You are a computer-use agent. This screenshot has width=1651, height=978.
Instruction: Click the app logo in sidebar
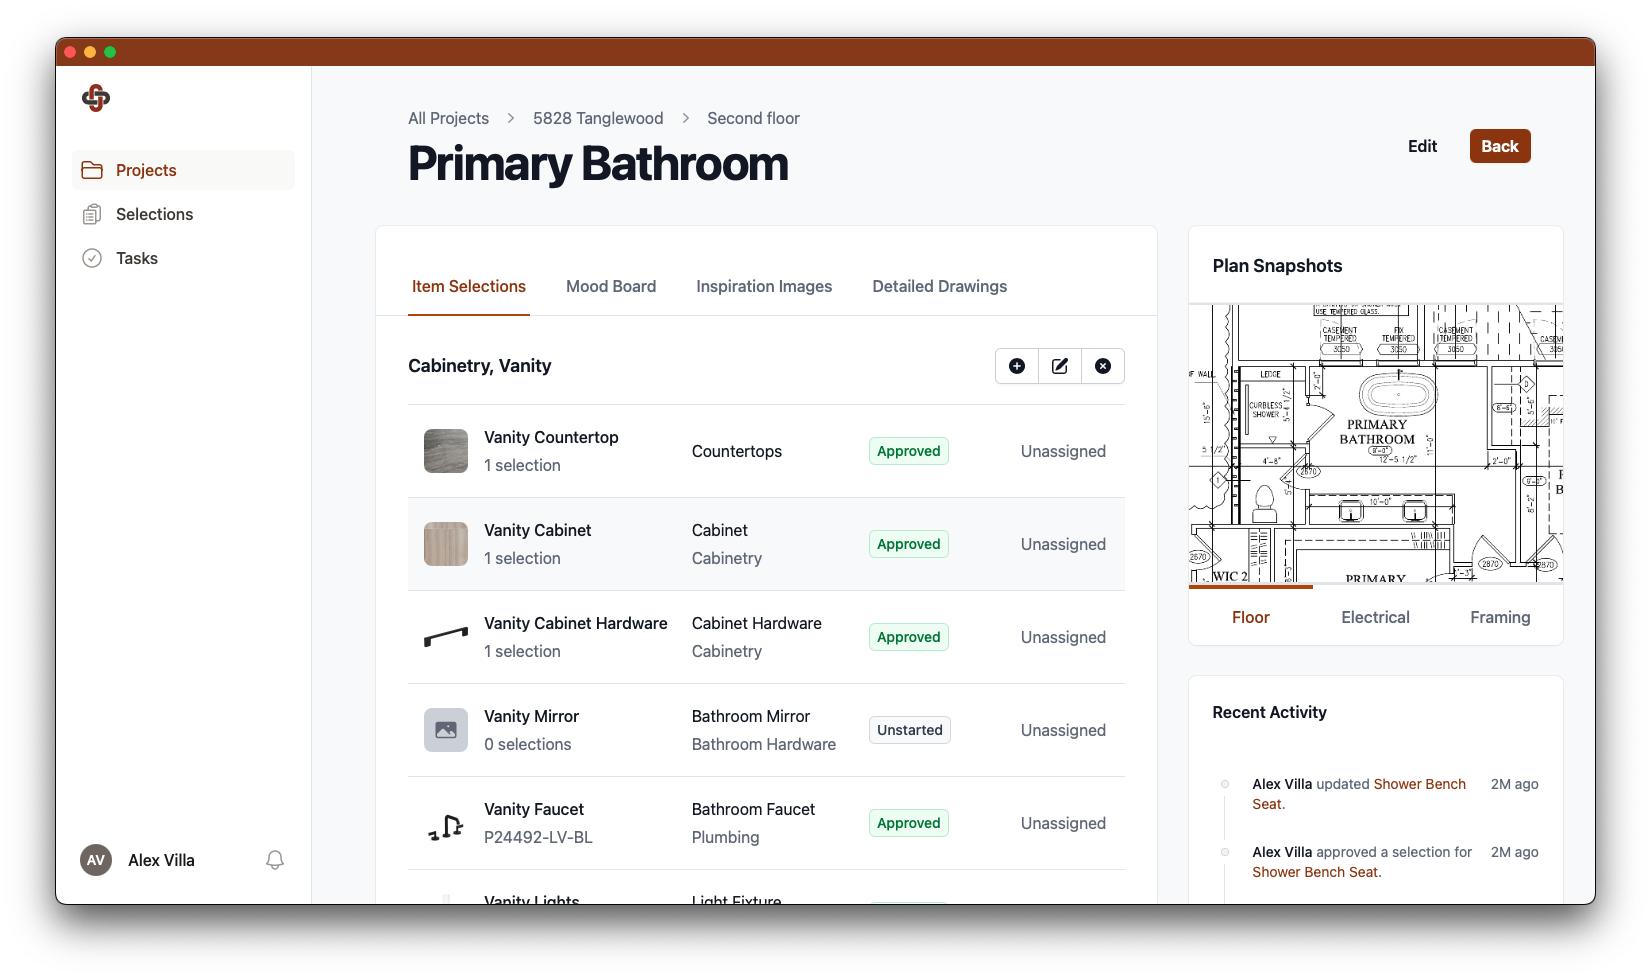pos(96,98)
